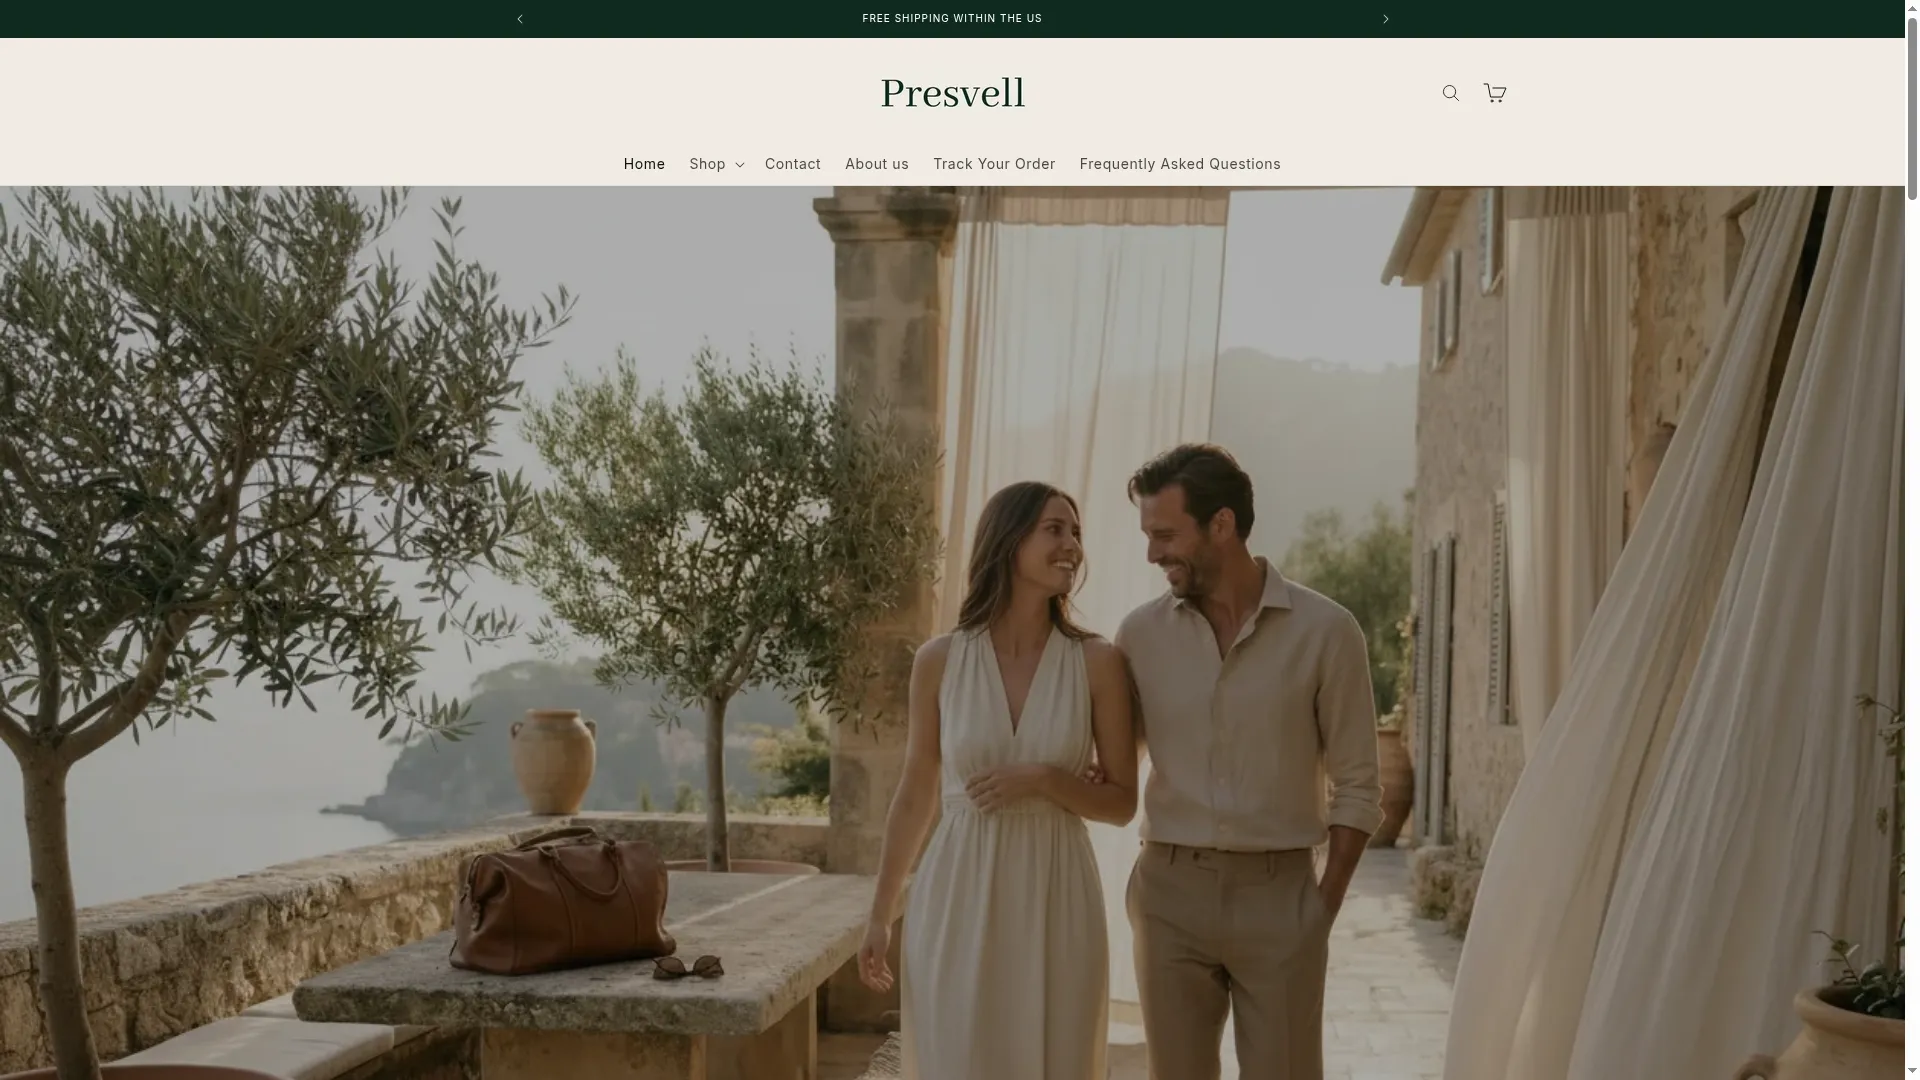Open the shopping cart icon
The height and width of the screenshot is (1080, 1920).
[1494, 93]
